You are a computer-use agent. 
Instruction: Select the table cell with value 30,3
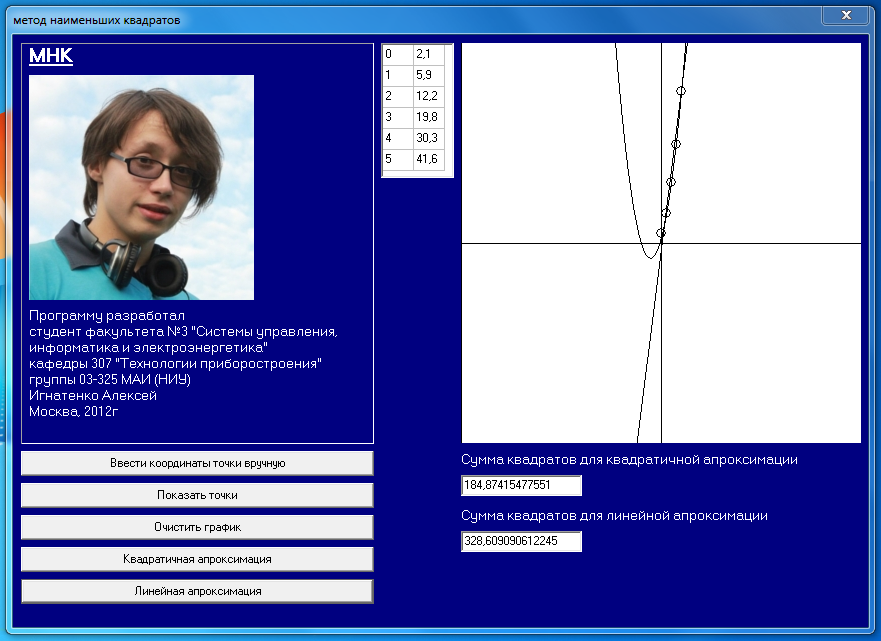pyautogui.click(x=429, y=138)
